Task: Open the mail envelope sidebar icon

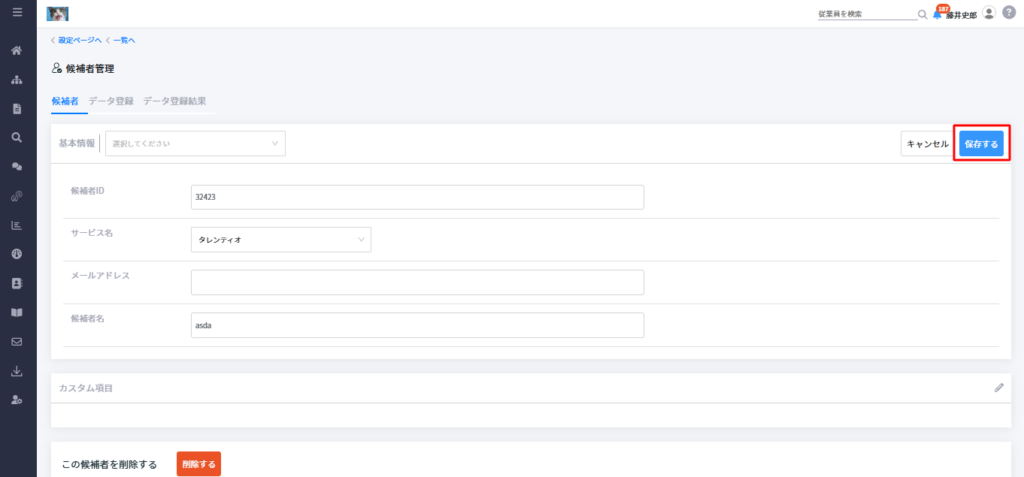Action: (x=18, y=342)
